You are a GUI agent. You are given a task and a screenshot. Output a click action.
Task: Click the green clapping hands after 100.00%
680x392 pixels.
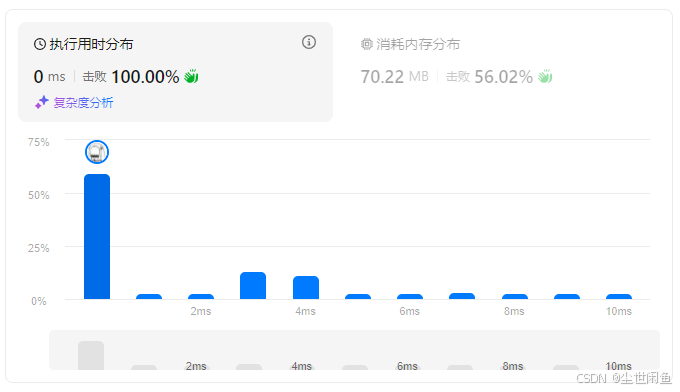pyautogui.click(x=191, y=76)
